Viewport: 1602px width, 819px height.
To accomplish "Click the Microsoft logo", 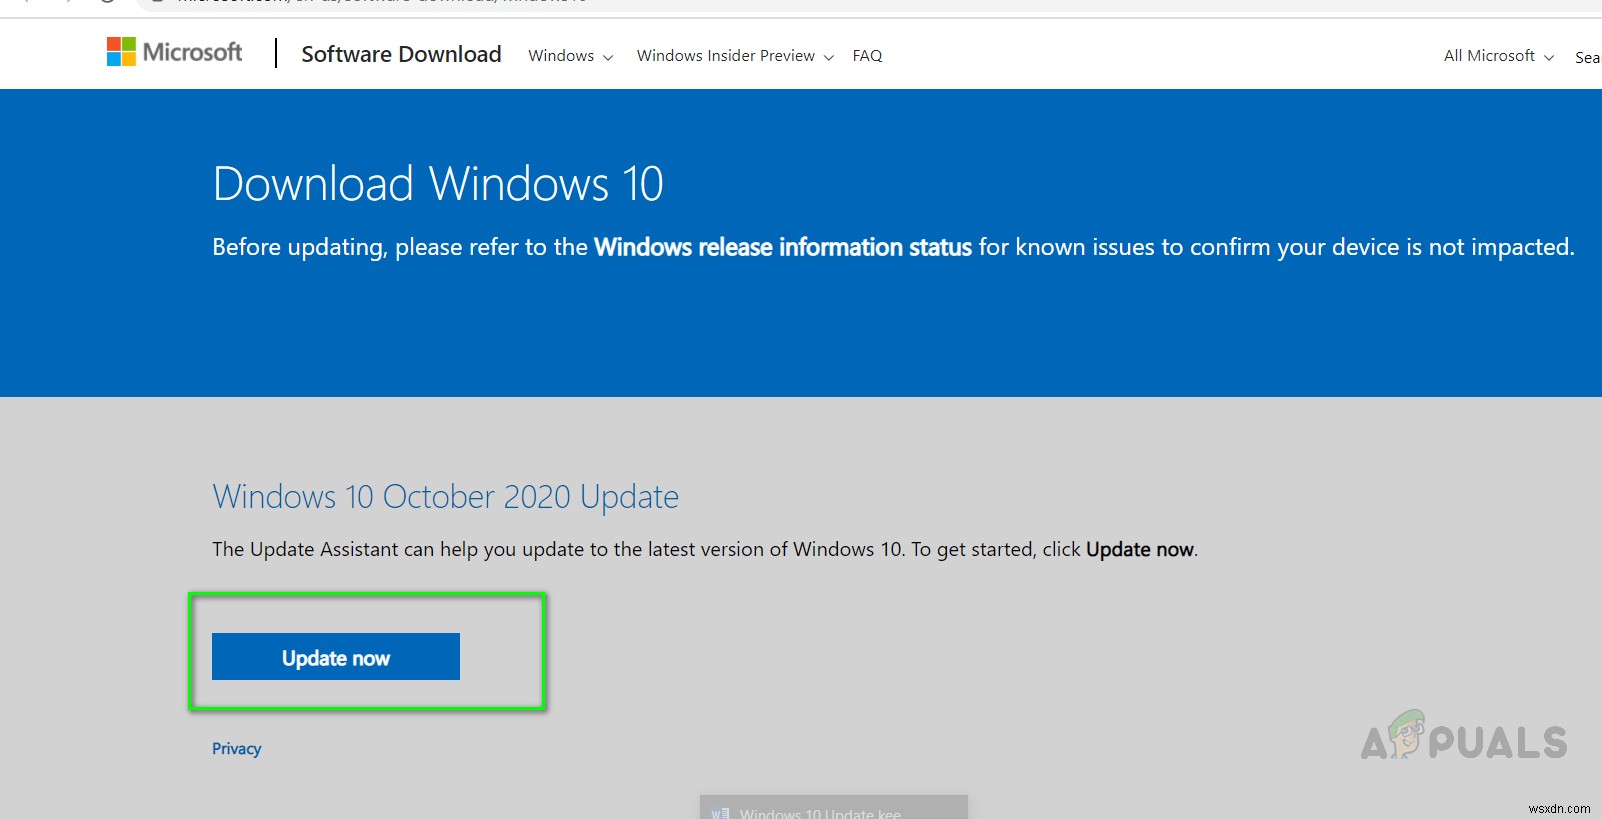I will click(x=175, y=52).
